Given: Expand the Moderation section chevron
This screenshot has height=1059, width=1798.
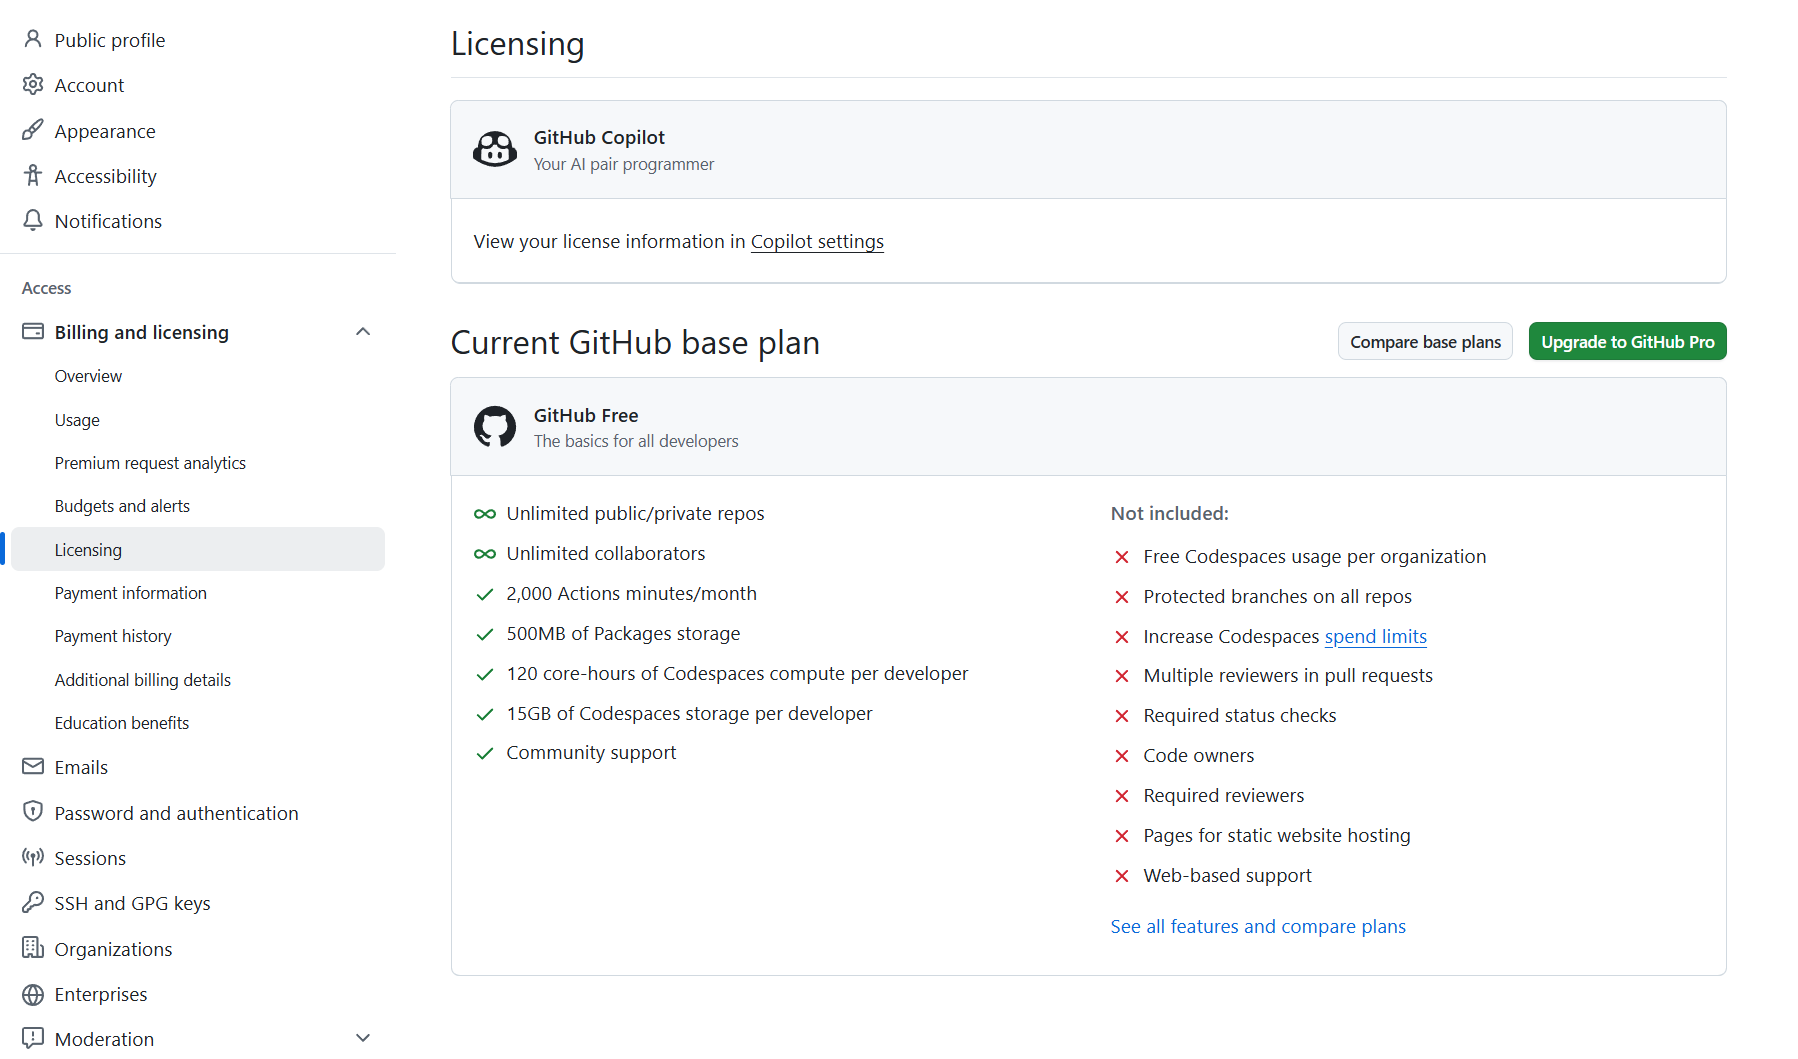Looking at the screenshot, I should pos(363,1038).
